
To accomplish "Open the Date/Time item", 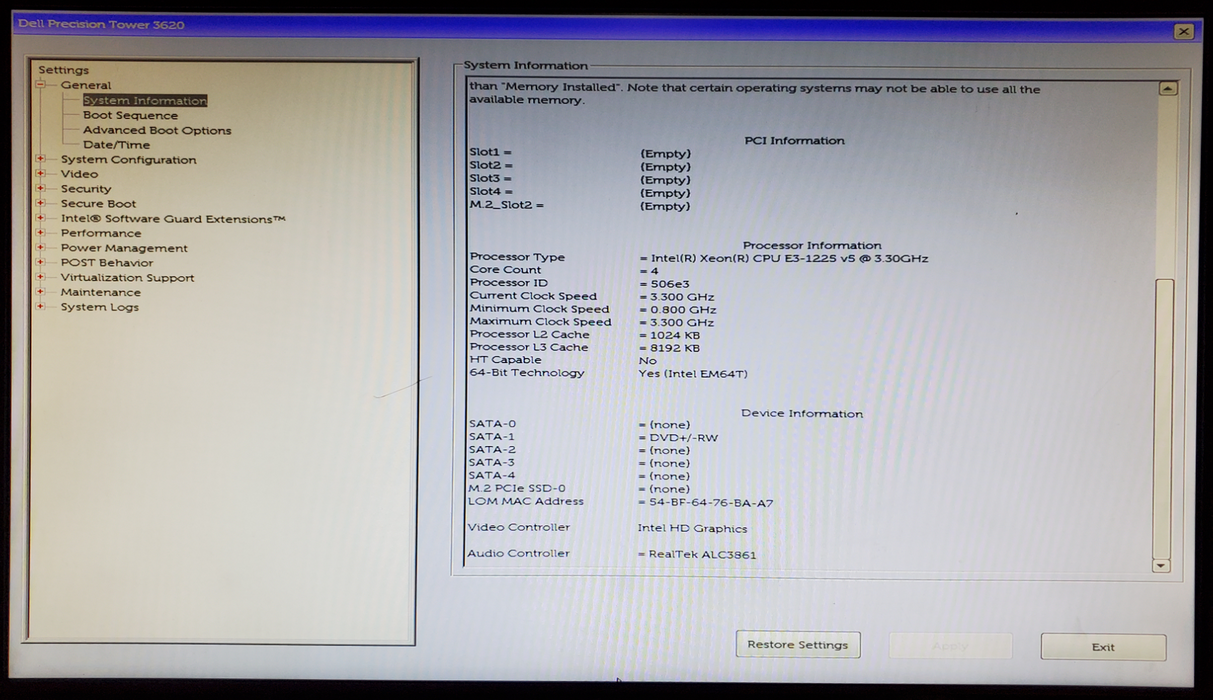I will pos(116,145).
